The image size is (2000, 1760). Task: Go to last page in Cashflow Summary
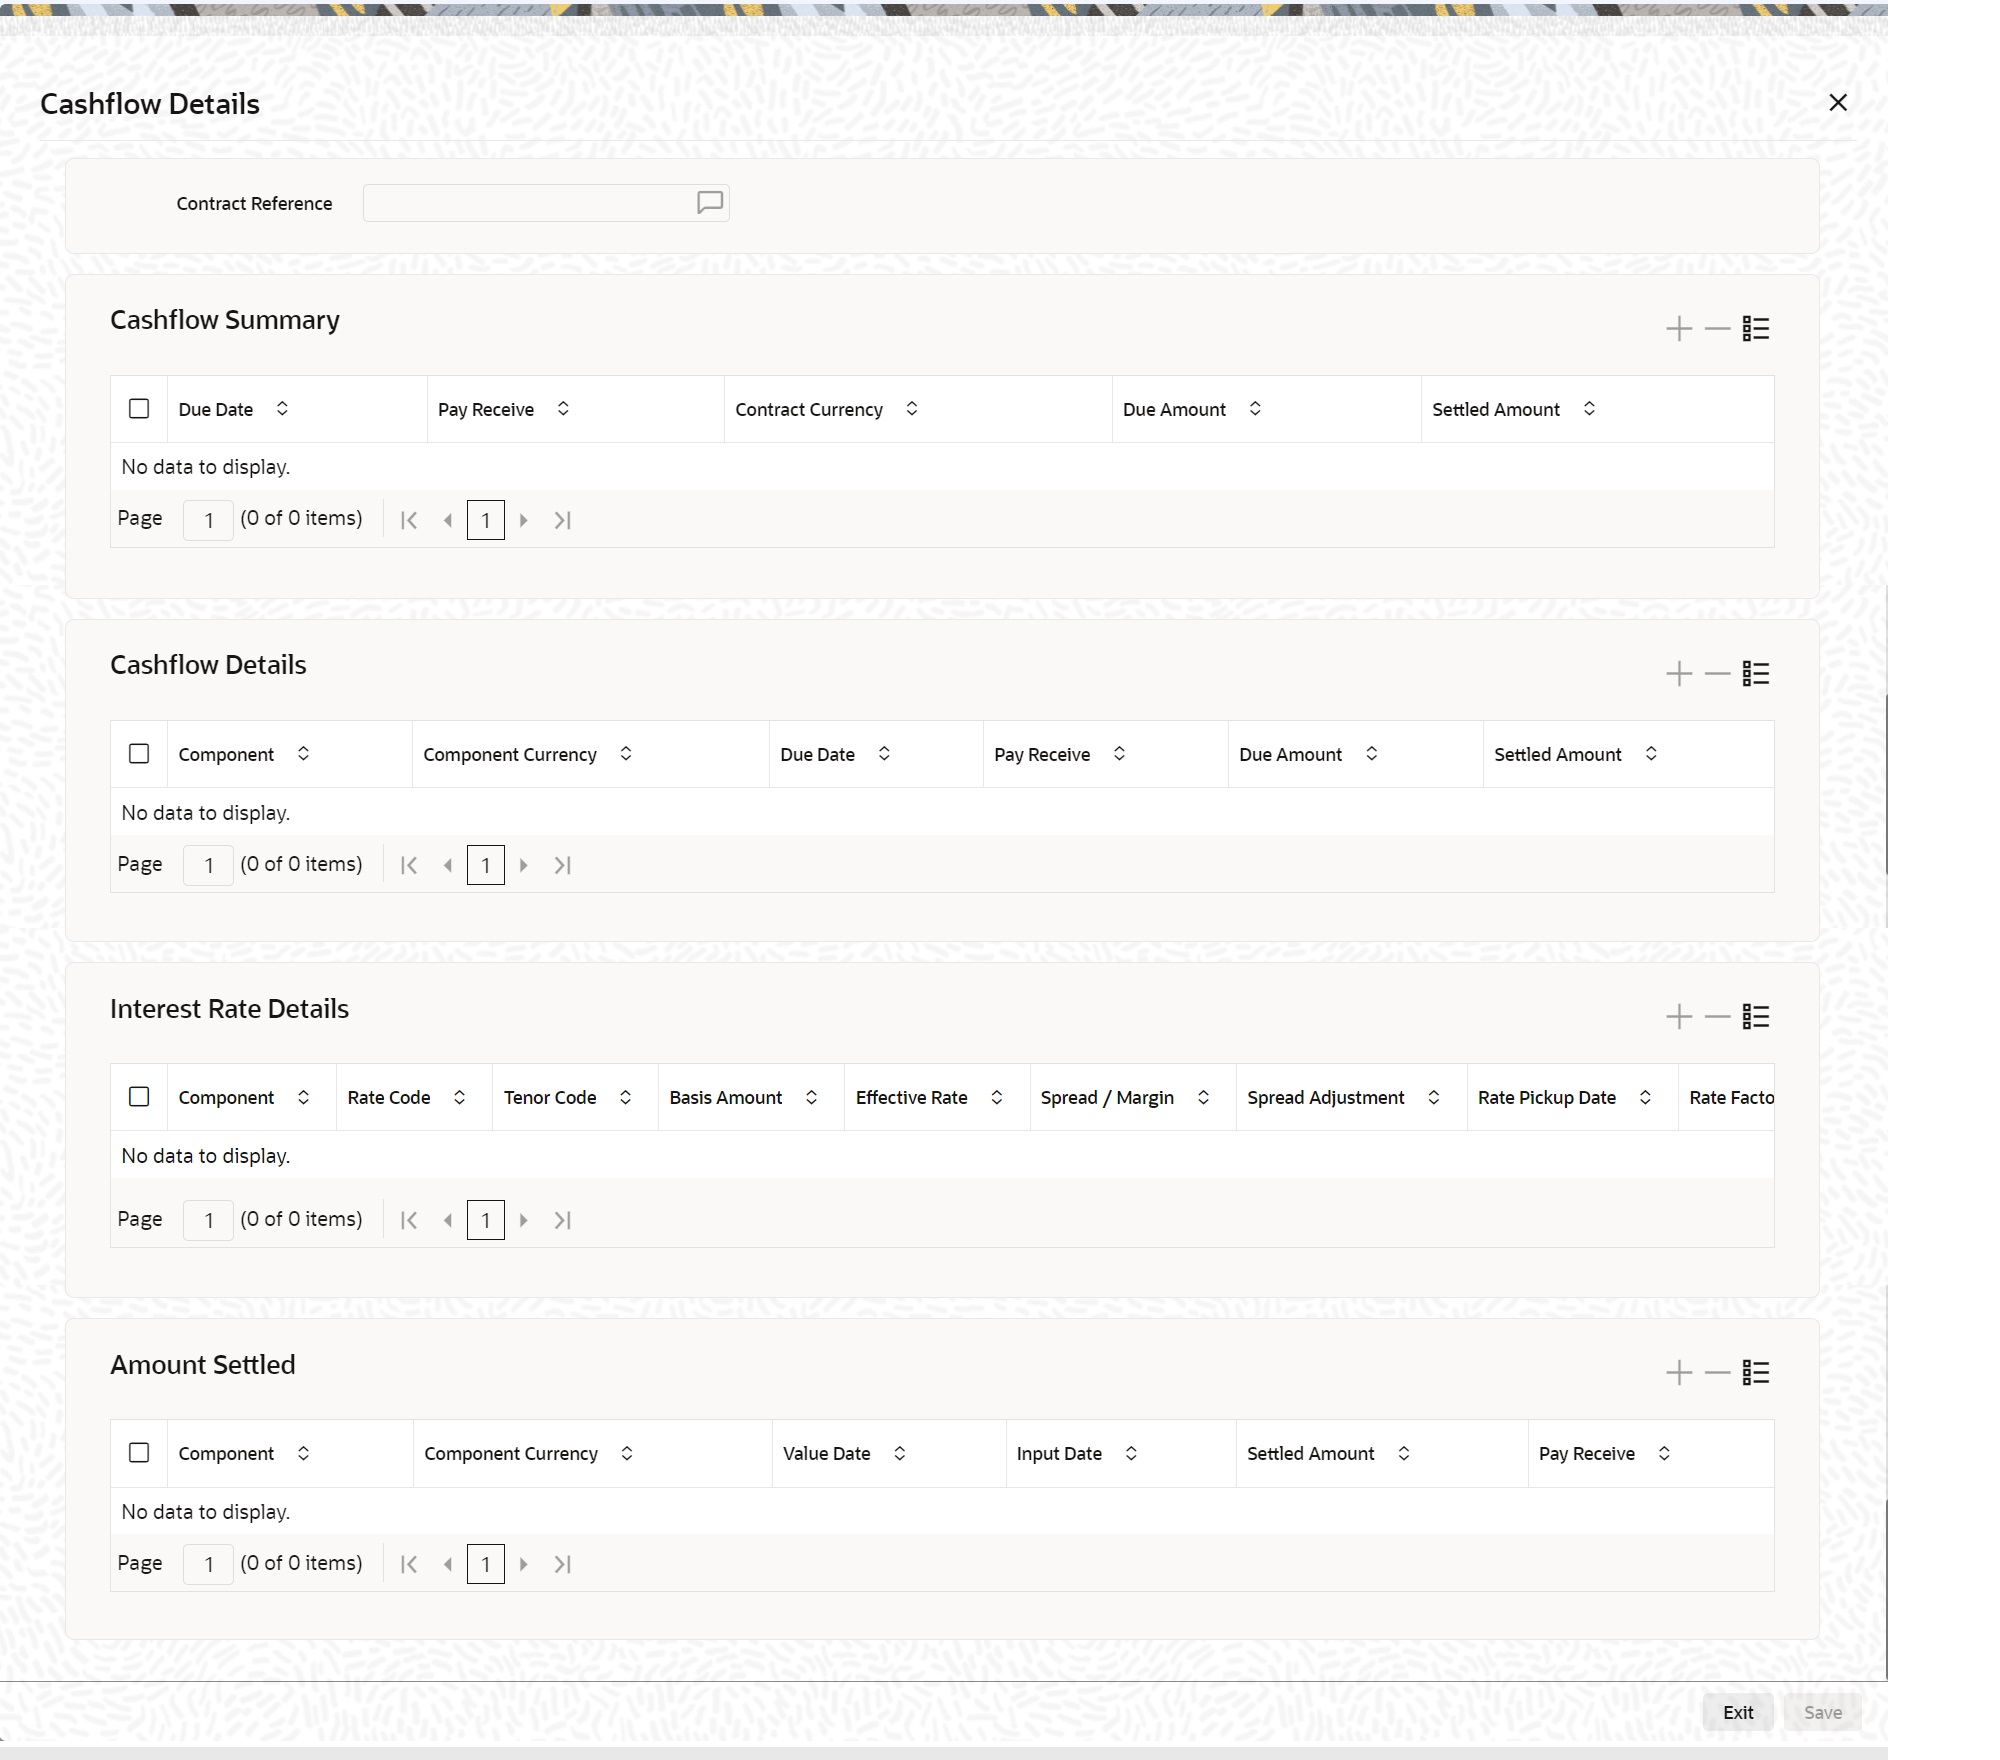(x=563, y=520)
